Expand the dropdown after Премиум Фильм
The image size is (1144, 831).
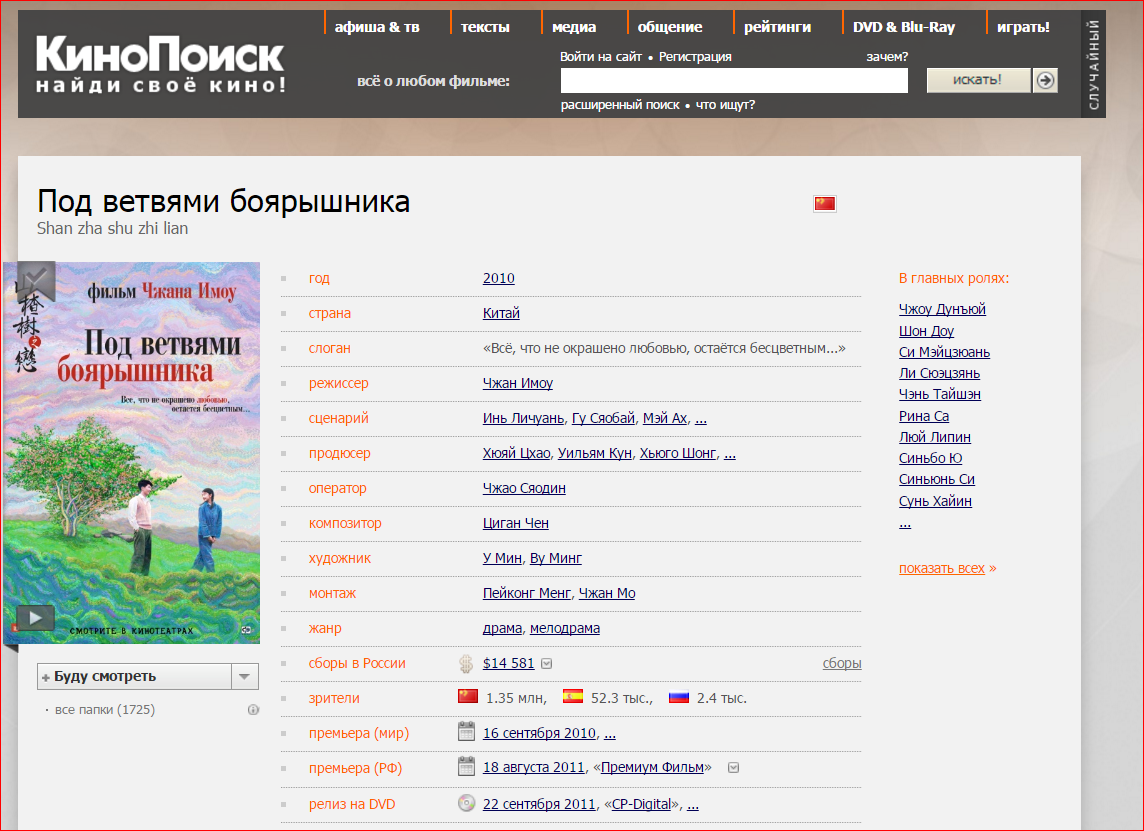tap(733, 768)
